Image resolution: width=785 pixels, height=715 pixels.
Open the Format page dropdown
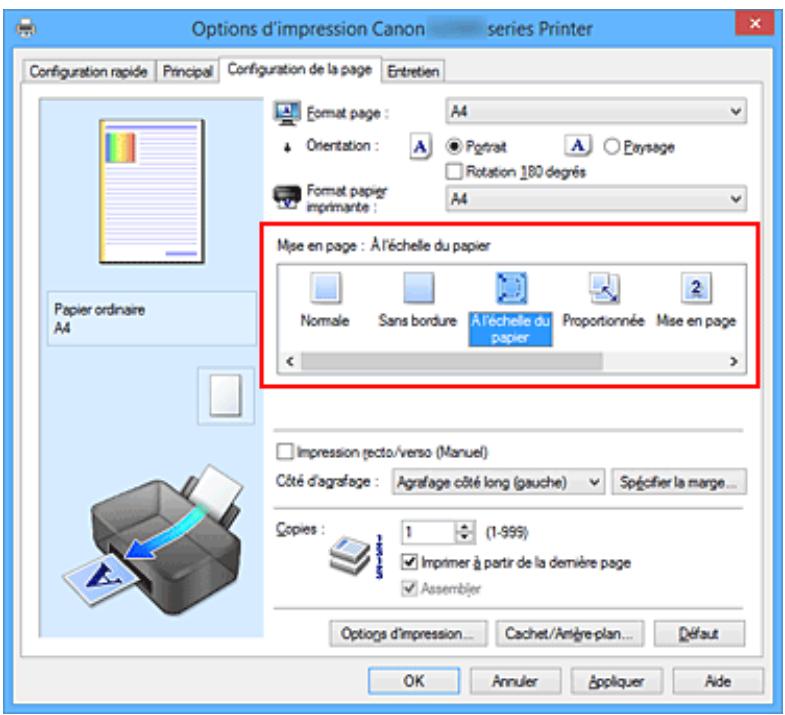(x=596, y=111)
